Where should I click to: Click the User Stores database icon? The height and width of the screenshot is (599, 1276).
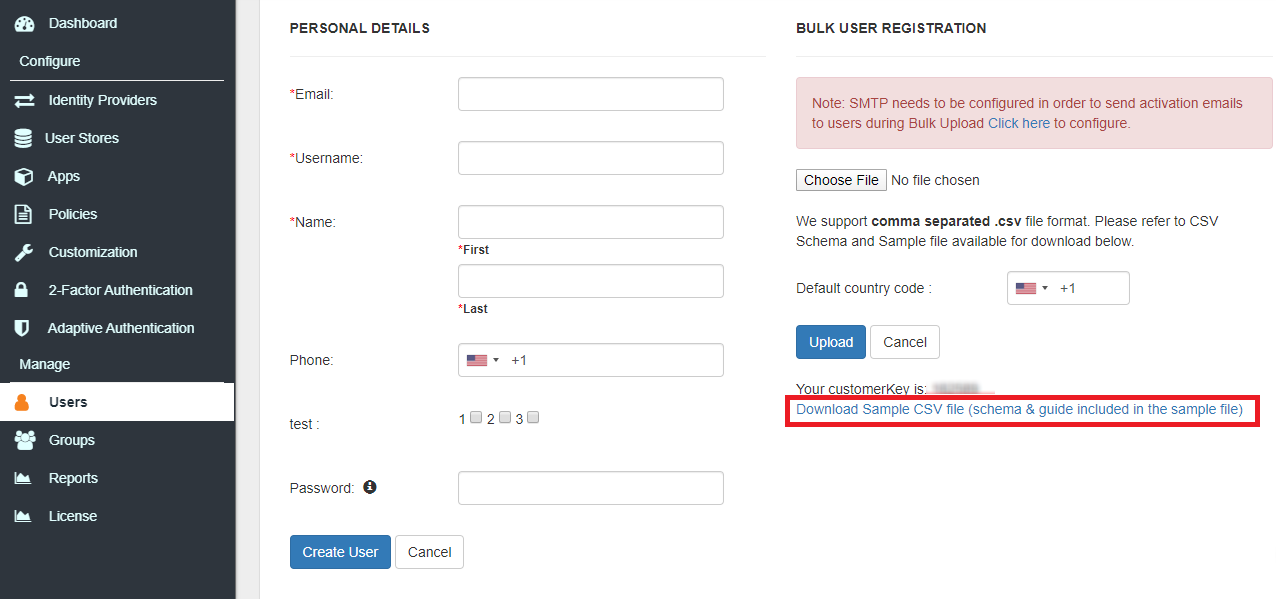(23, 138)
